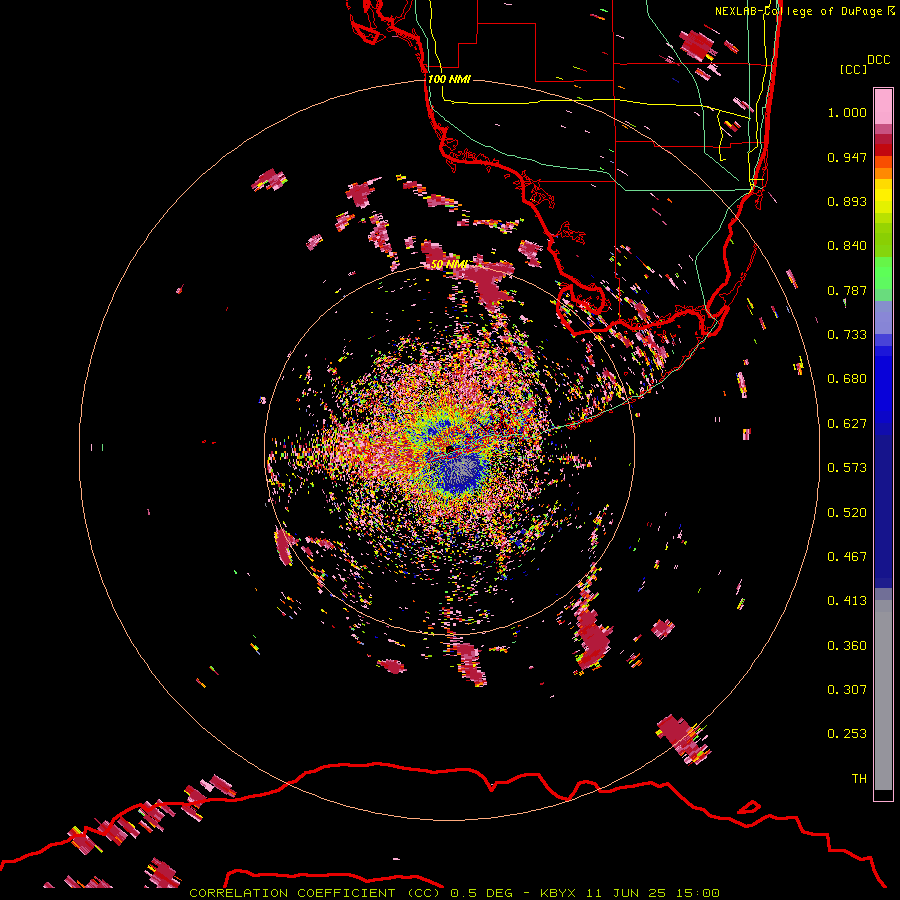The width and height of the screenshot is (900, 900).
Task: Click the 0.467 scale value
Action: coord(847,557)
